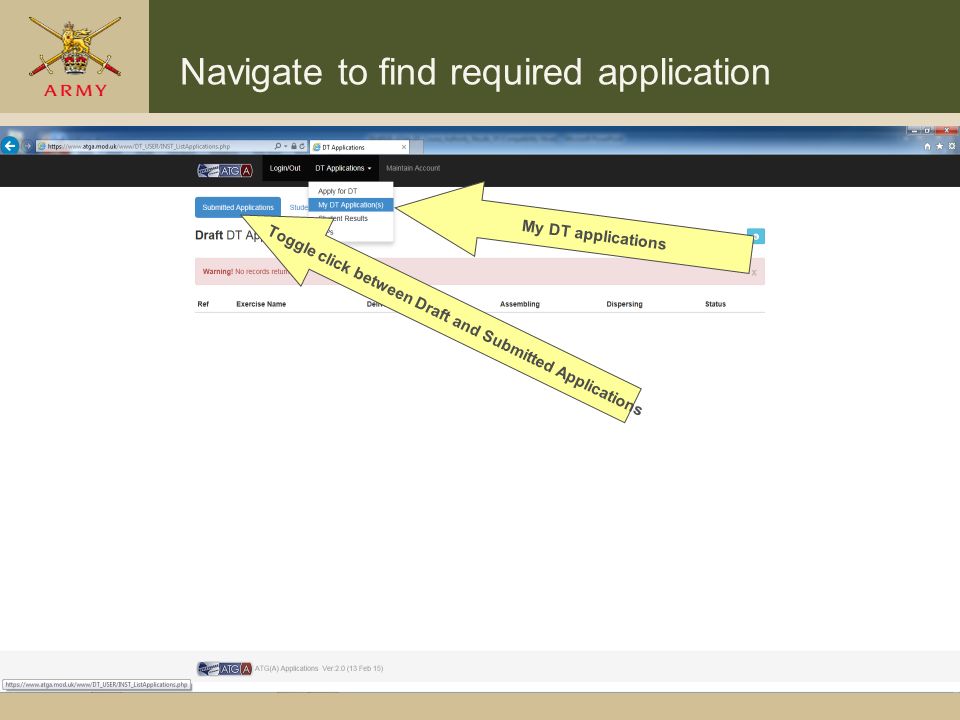Click Login/Out in the navbar
960x720 pixels.
(285, 168)
